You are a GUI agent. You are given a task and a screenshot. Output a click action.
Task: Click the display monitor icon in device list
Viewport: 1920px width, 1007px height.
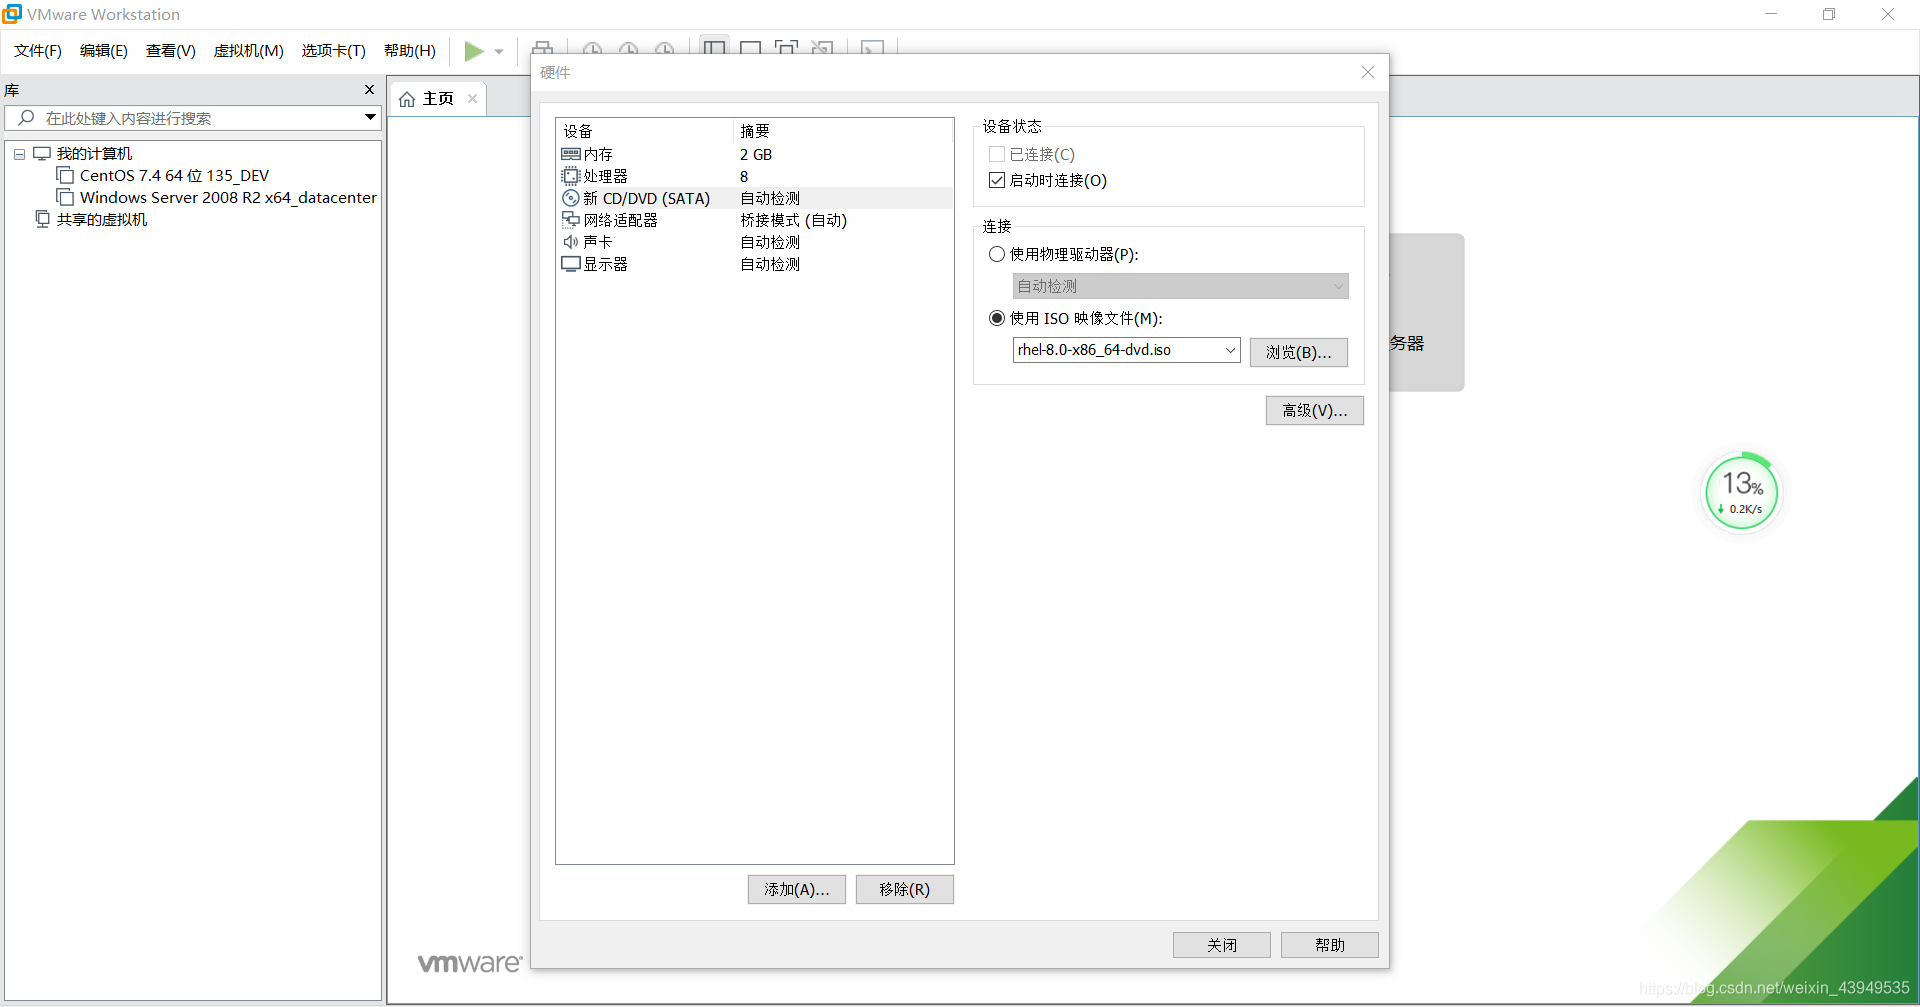pyautogui.click(x=571, y=264)
